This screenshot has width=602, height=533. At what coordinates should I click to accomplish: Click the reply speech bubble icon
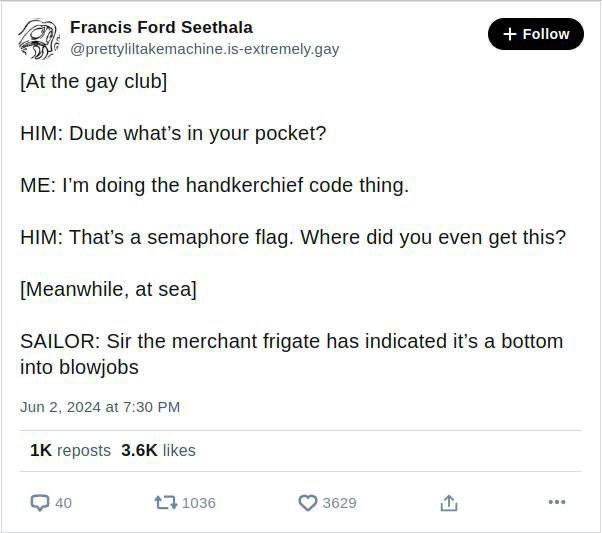pos(40,502)
